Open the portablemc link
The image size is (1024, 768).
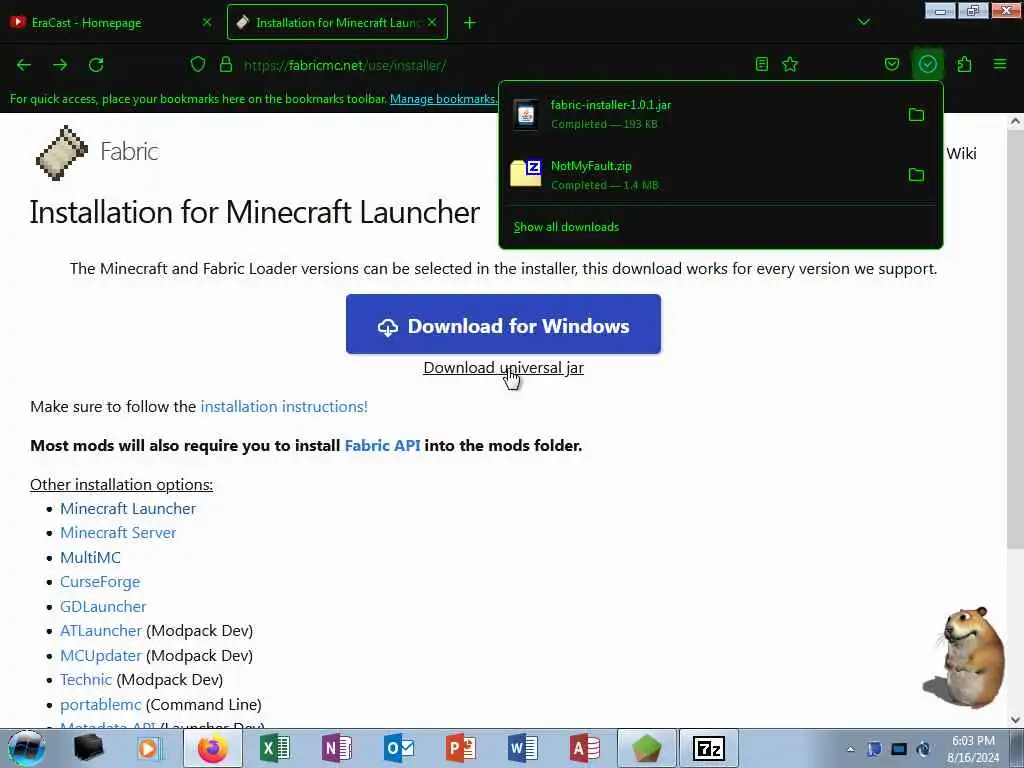coord(101,704)
